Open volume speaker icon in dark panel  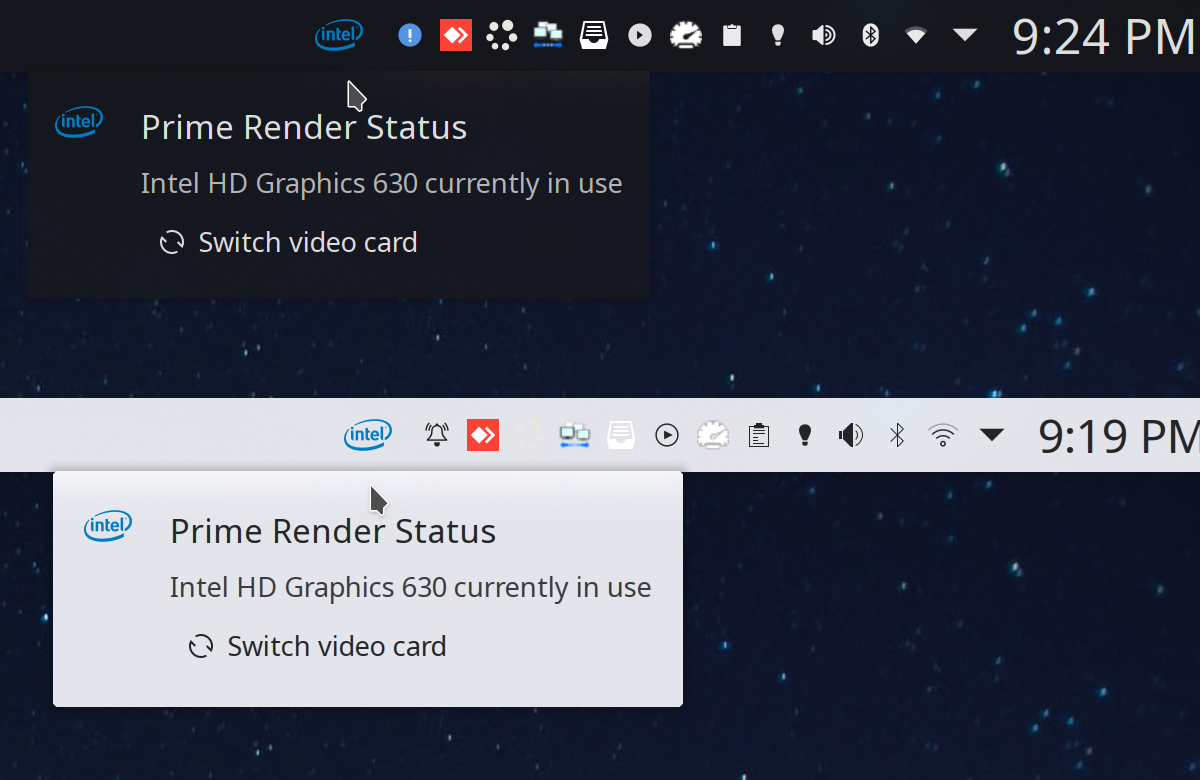823,35
